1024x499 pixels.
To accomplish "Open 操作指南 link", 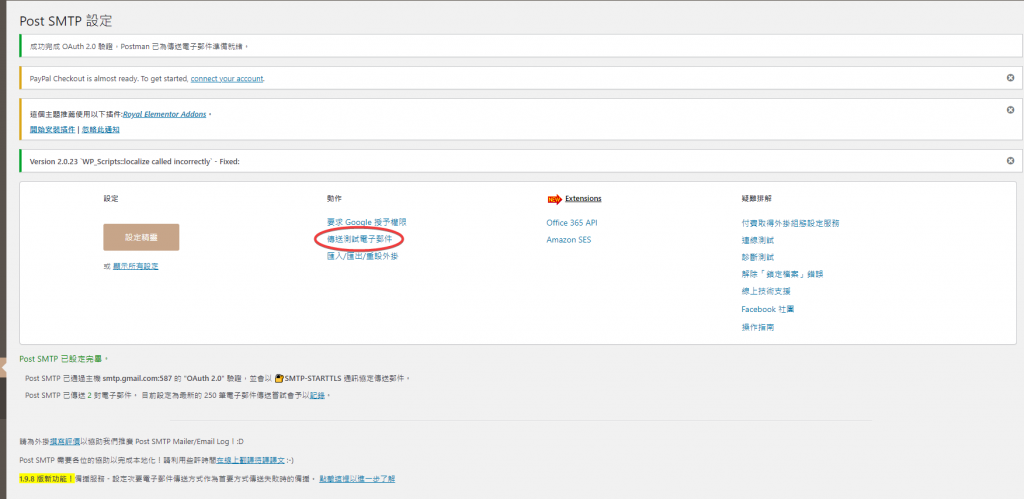I will click(x=758, y=327).
